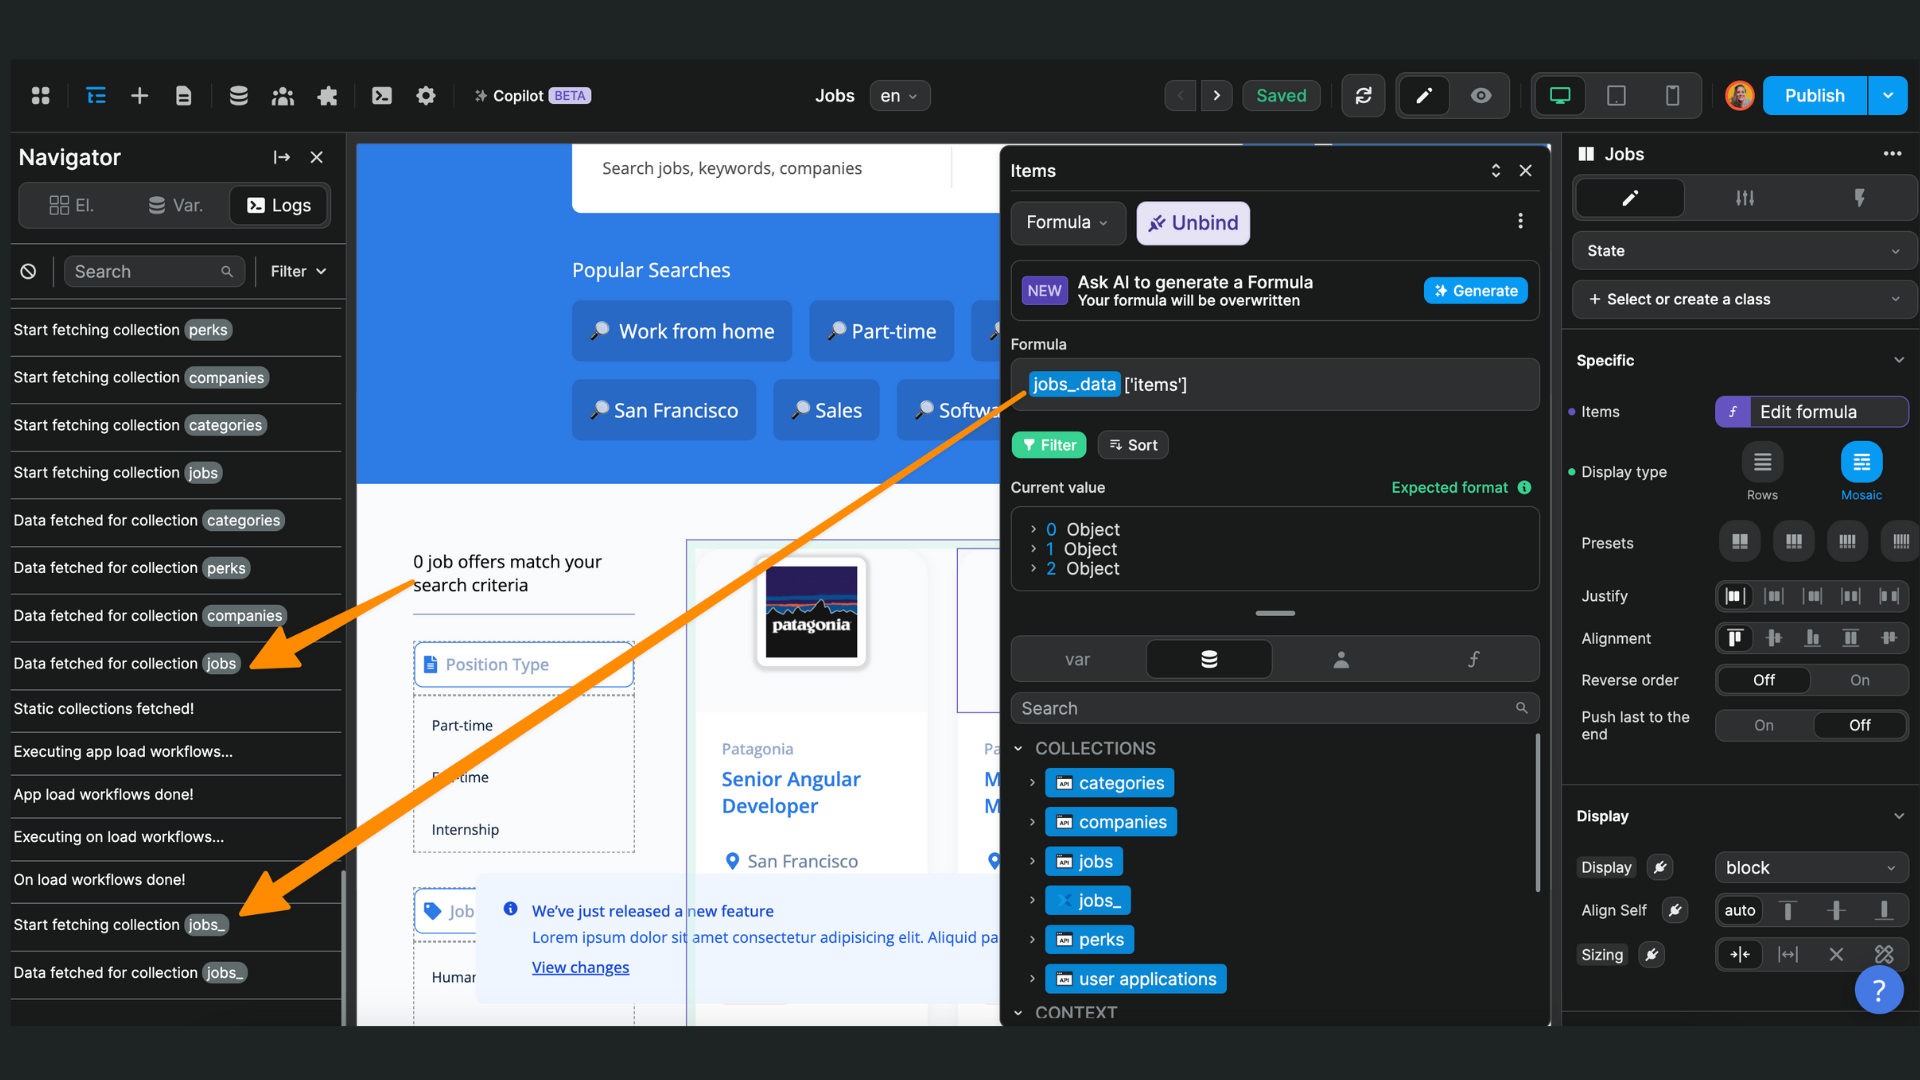Open the block display dropdown
Viewport: 1920px width, 1080px height.
click(x=1810, y=868)
